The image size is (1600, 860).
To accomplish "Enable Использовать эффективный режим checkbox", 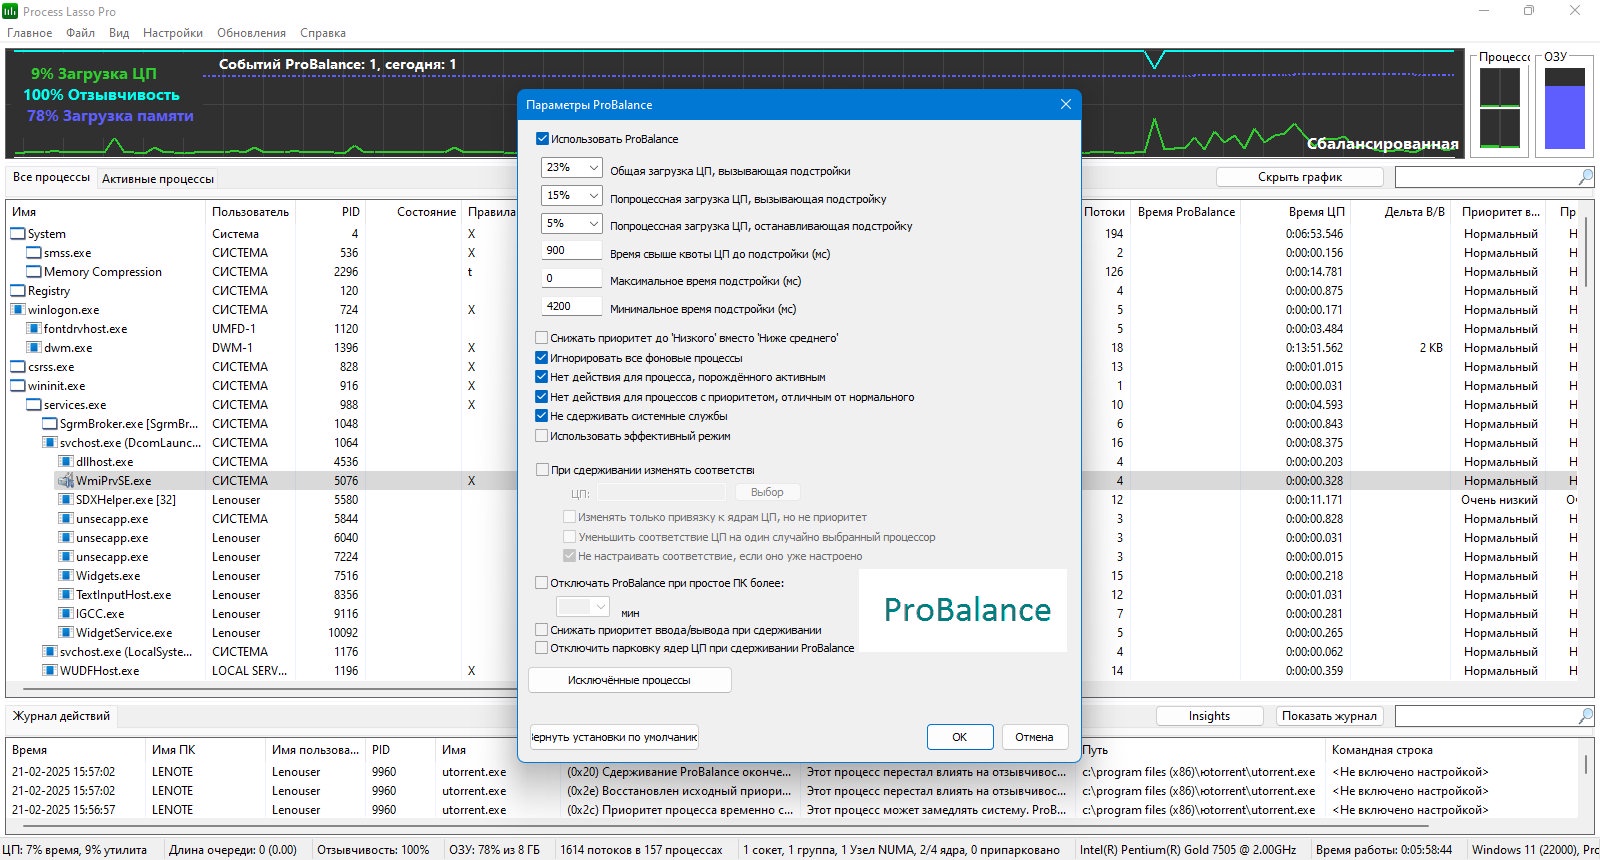I will [542, 436].
